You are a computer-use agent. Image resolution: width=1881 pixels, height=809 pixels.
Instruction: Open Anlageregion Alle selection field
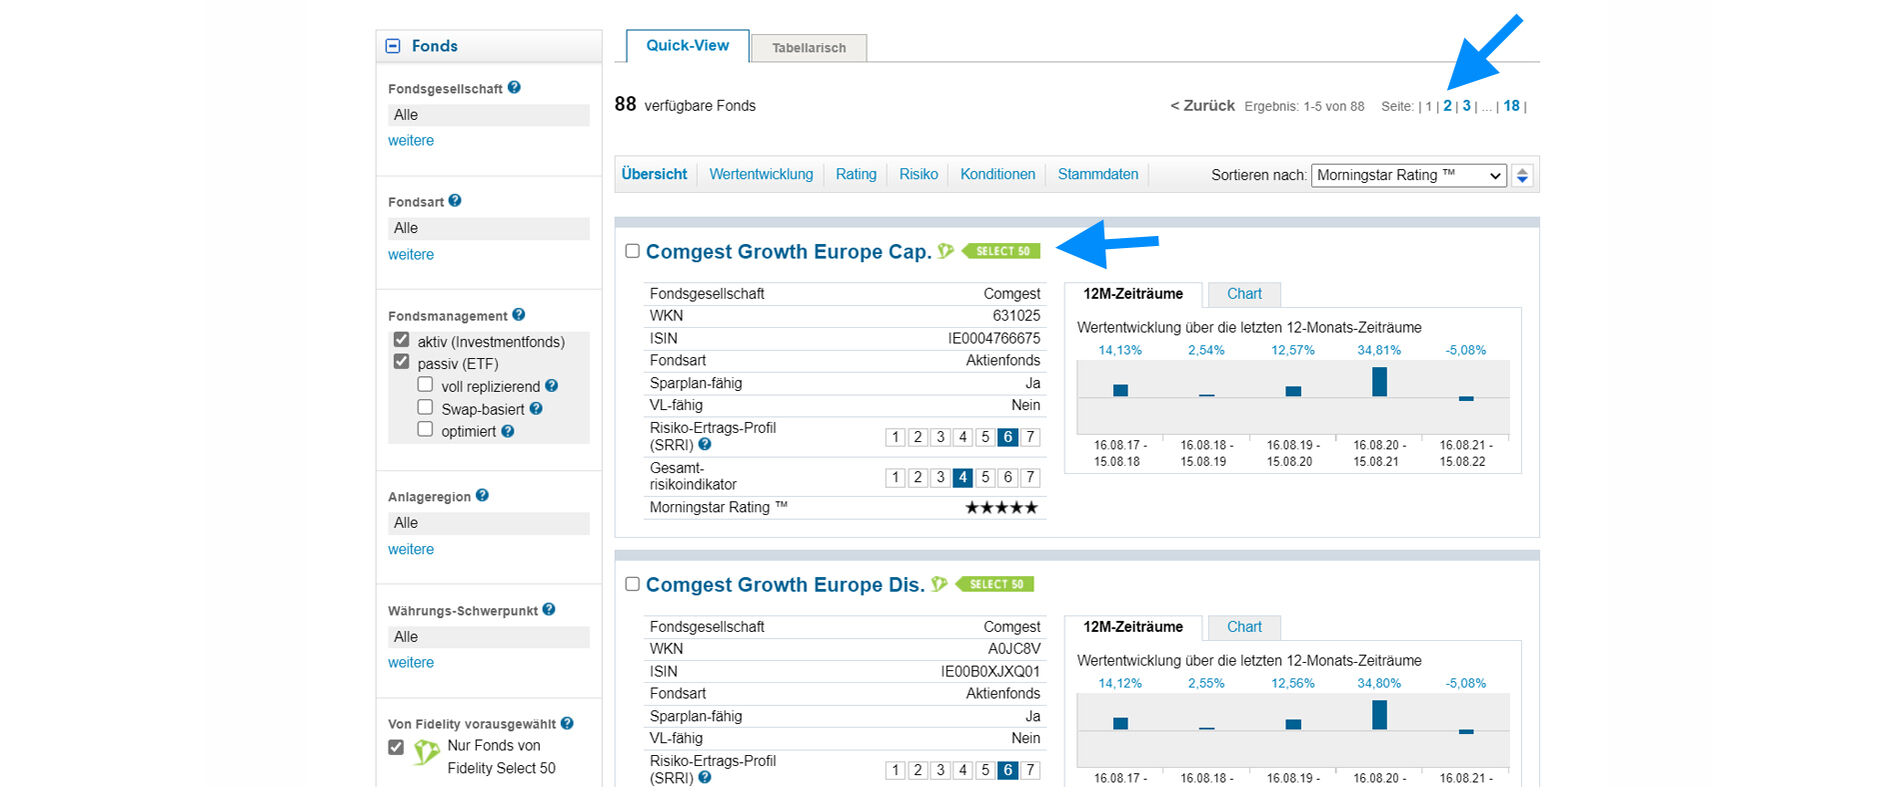click(489, 523)
